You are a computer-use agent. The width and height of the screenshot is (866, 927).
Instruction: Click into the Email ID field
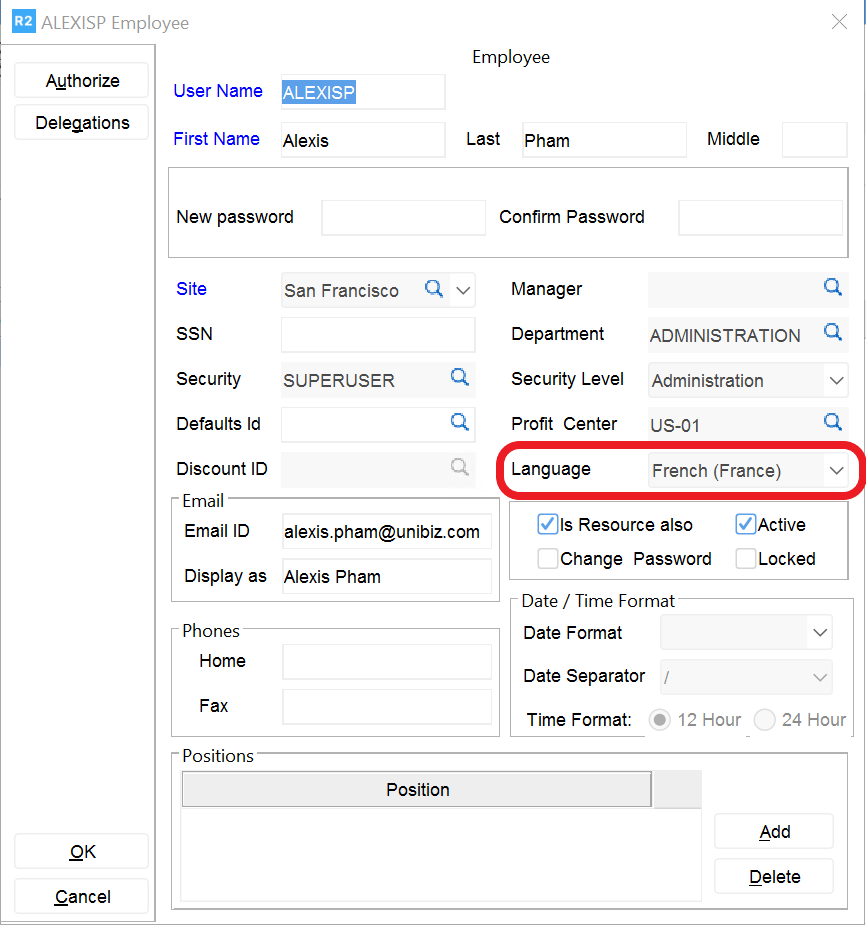pos(386,532)
